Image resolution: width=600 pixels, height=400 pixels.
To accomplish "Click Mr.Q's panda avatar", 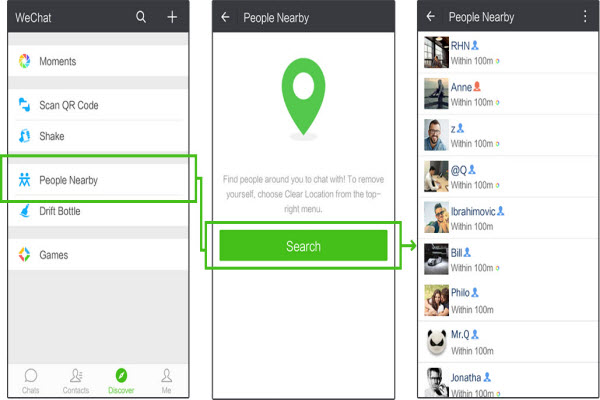I will click(x=436, y=342).
